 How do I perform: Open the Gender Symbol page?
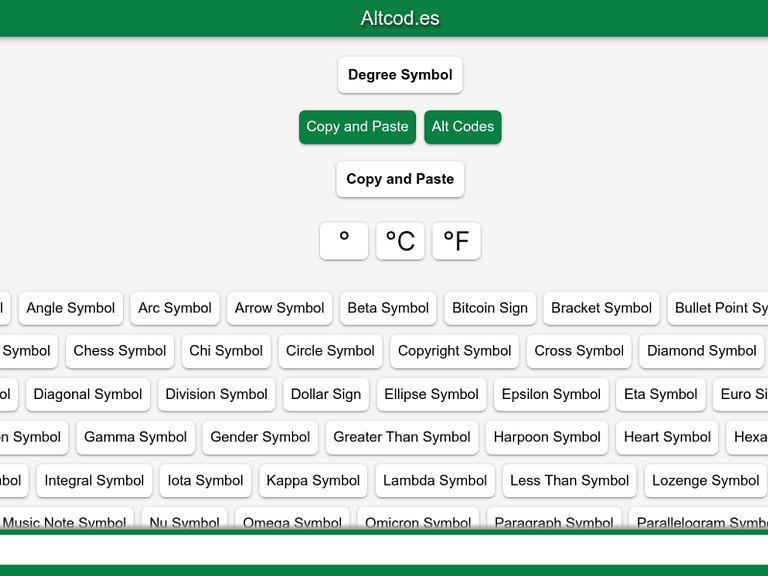click(x=260, y=437)
